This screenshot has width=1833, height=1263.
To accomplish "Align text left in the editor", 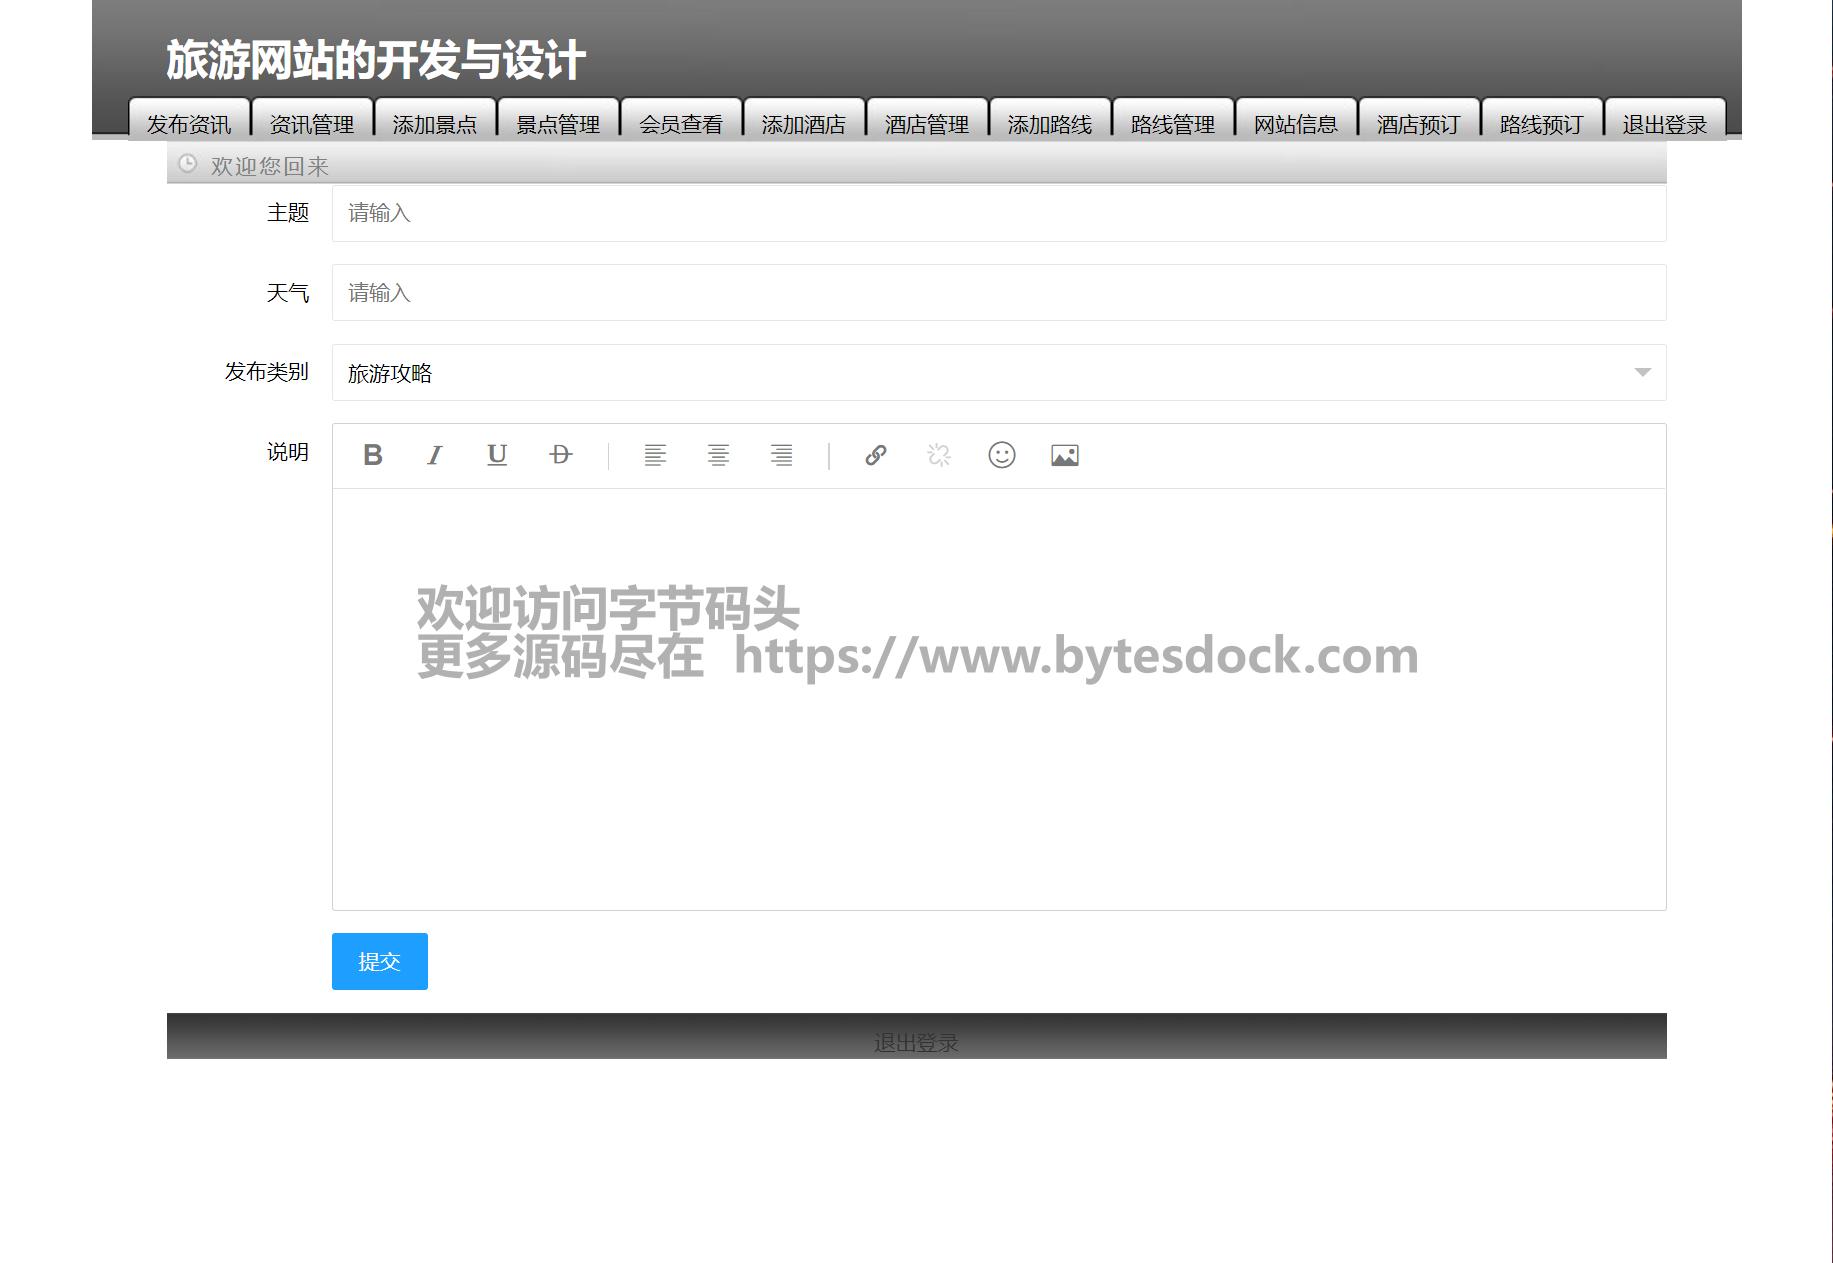I will point(655,456).
